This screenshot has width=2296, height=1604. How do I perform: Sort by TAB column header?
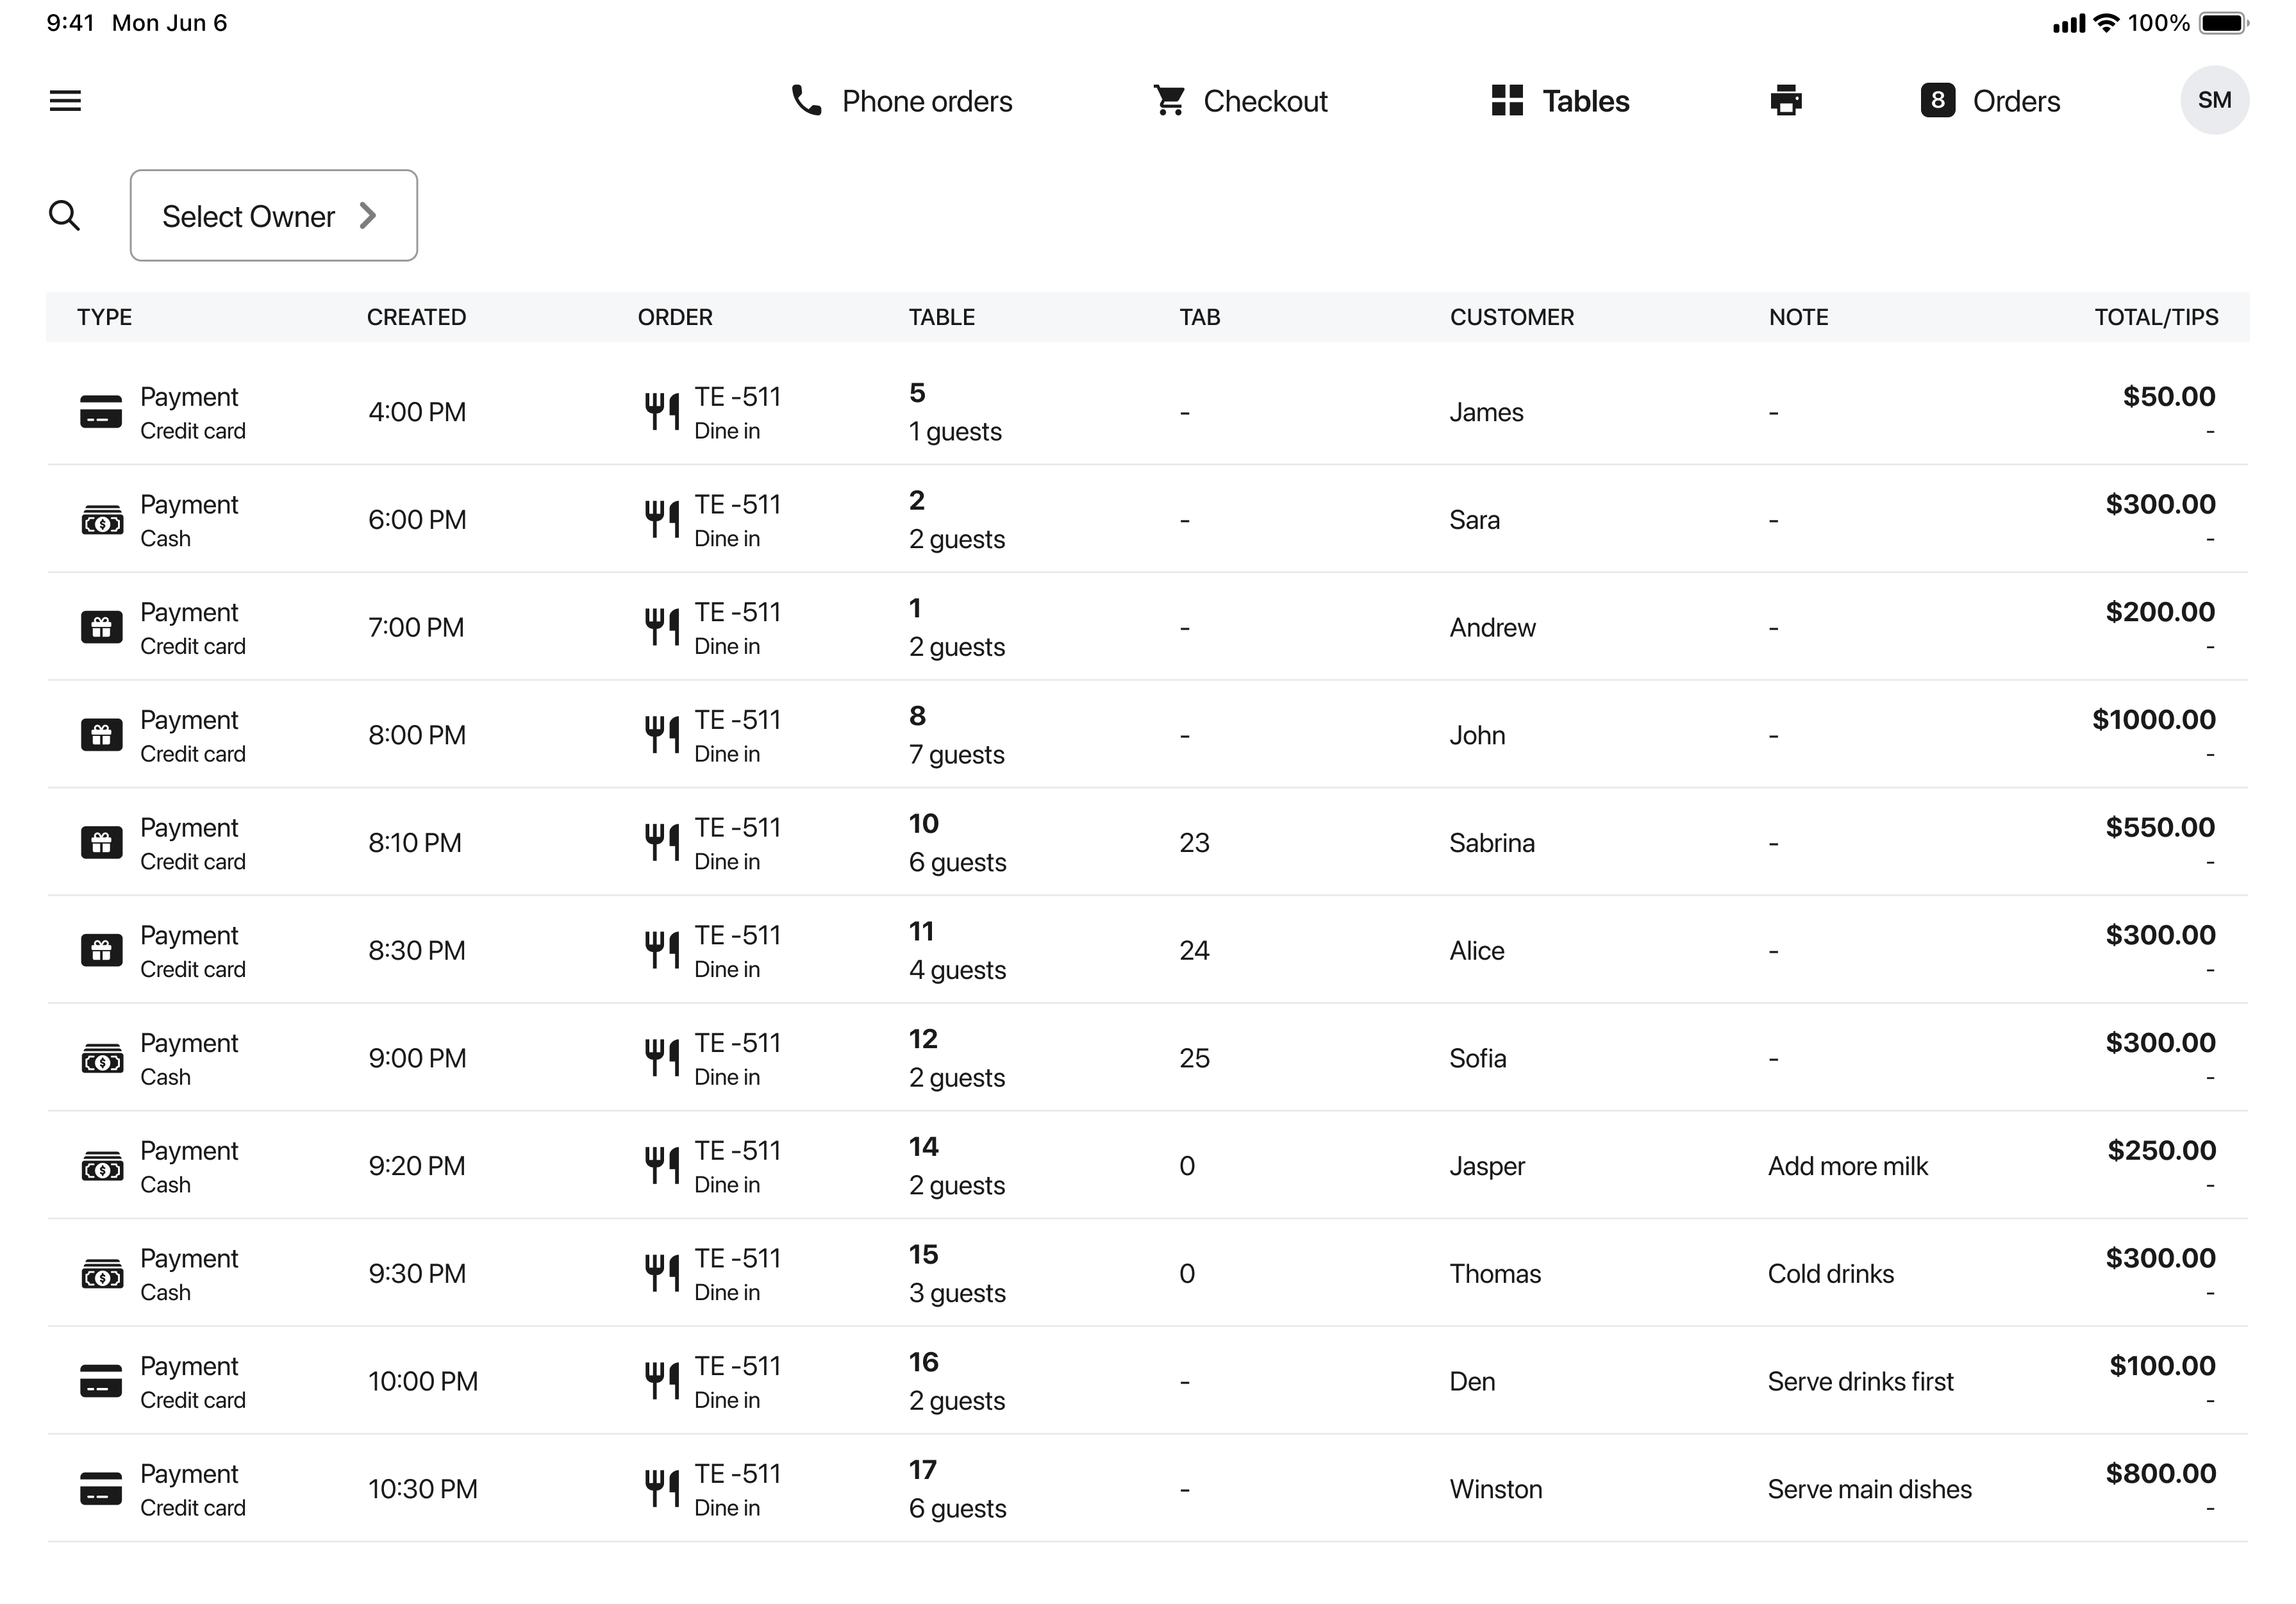coord(1199,317)
